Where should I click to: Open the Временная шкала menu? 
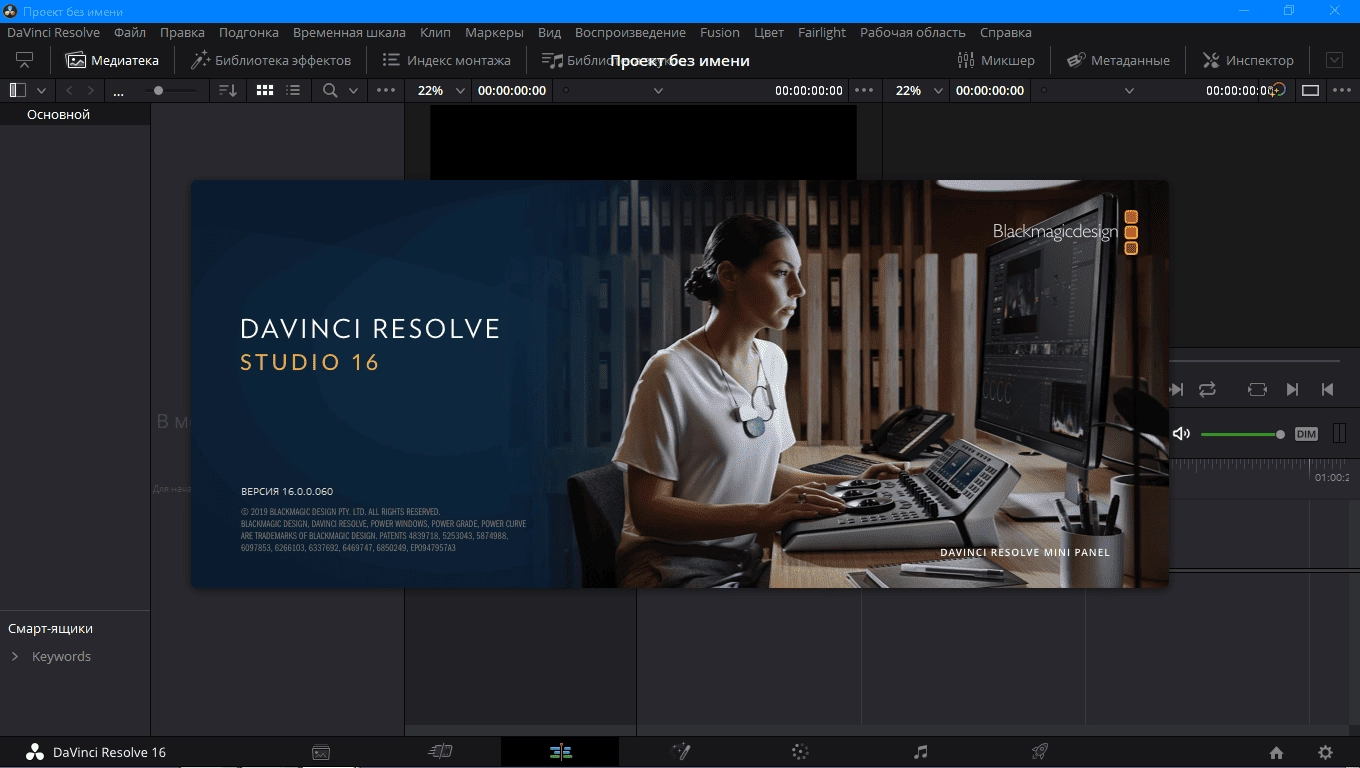349,32
